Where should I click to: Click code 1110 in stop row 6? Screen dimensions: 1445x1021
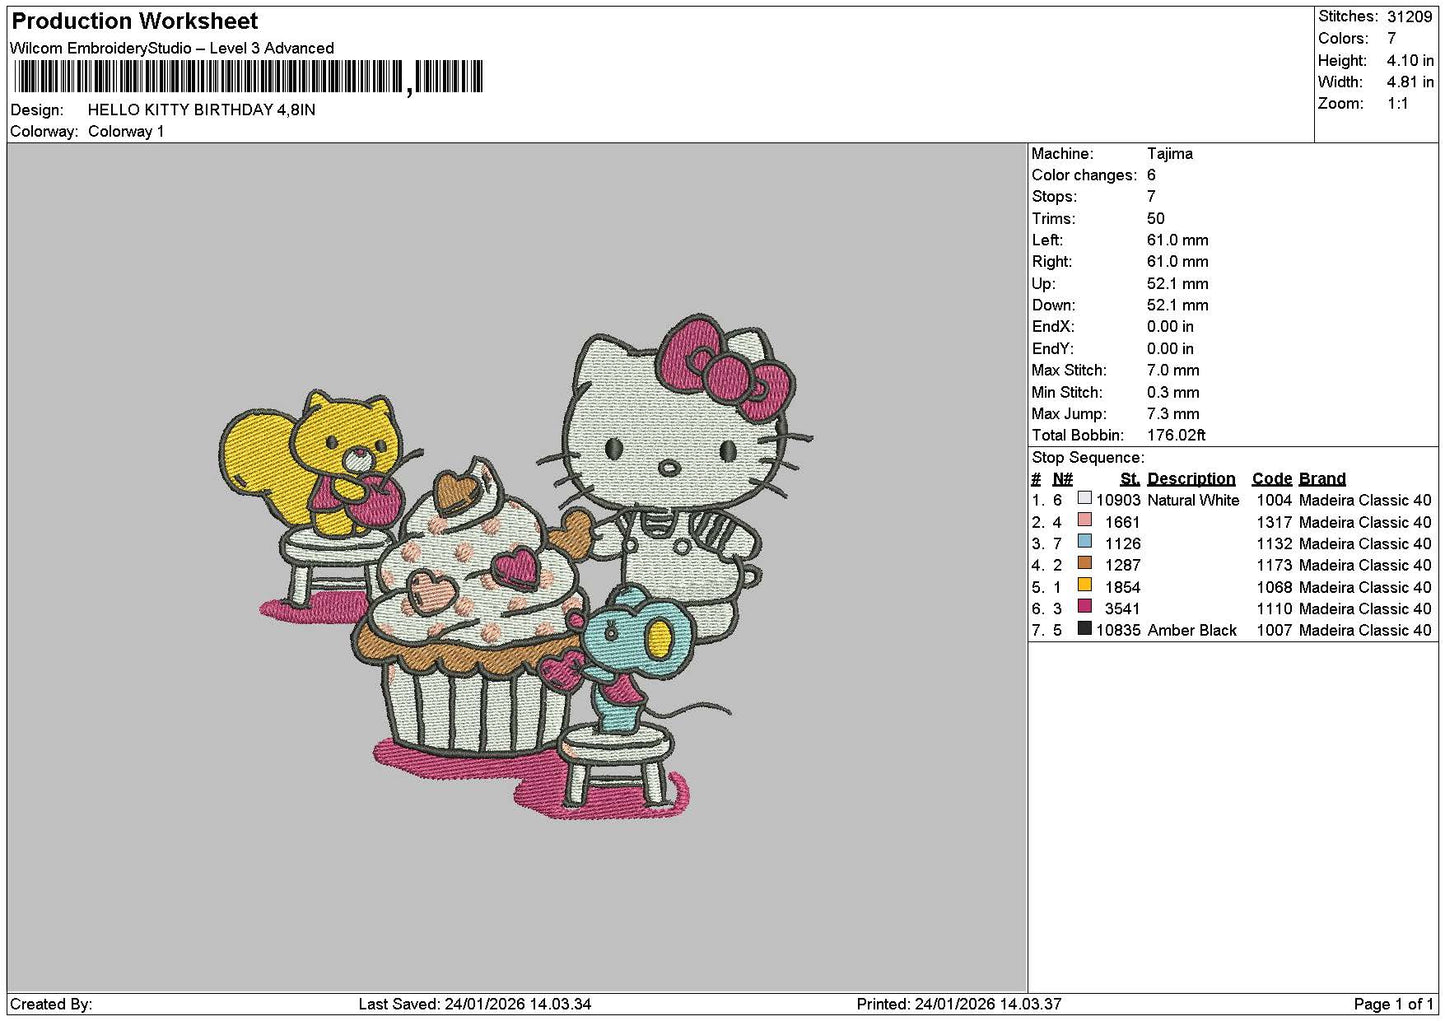pos(1274,609)
